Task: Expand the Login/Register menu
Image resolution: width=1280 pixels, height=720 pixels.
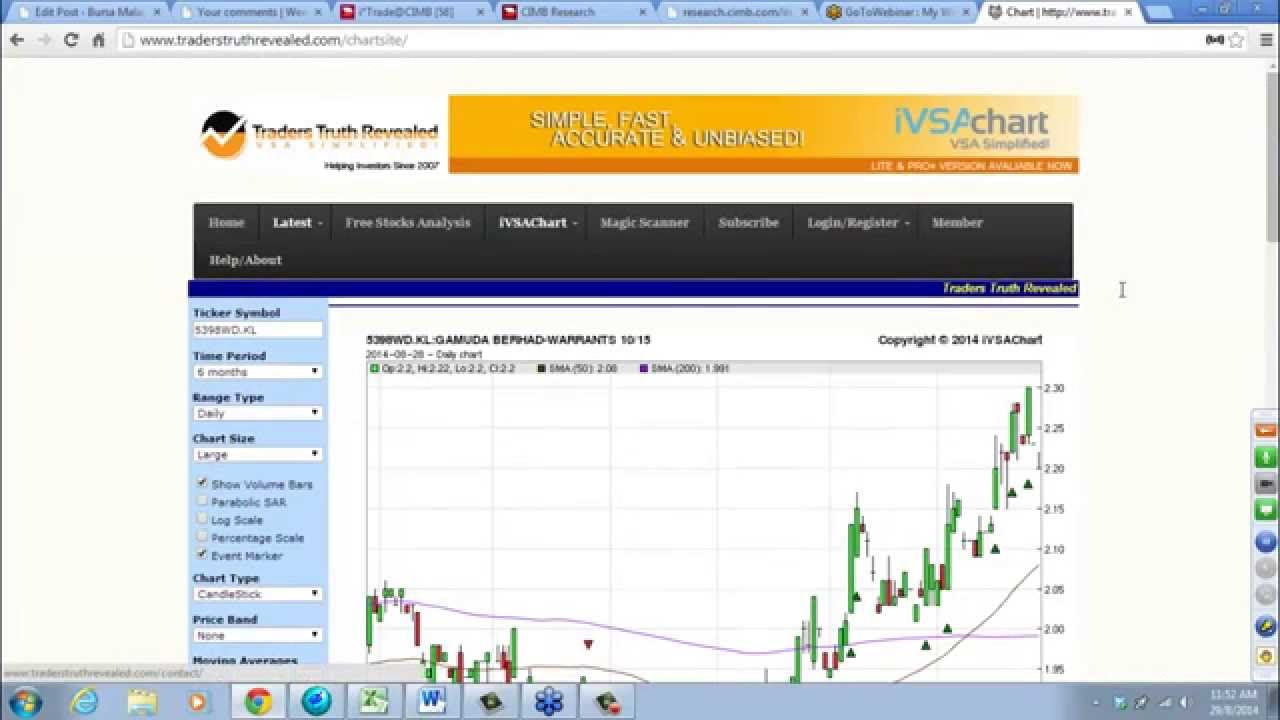Action: [858, 223]
